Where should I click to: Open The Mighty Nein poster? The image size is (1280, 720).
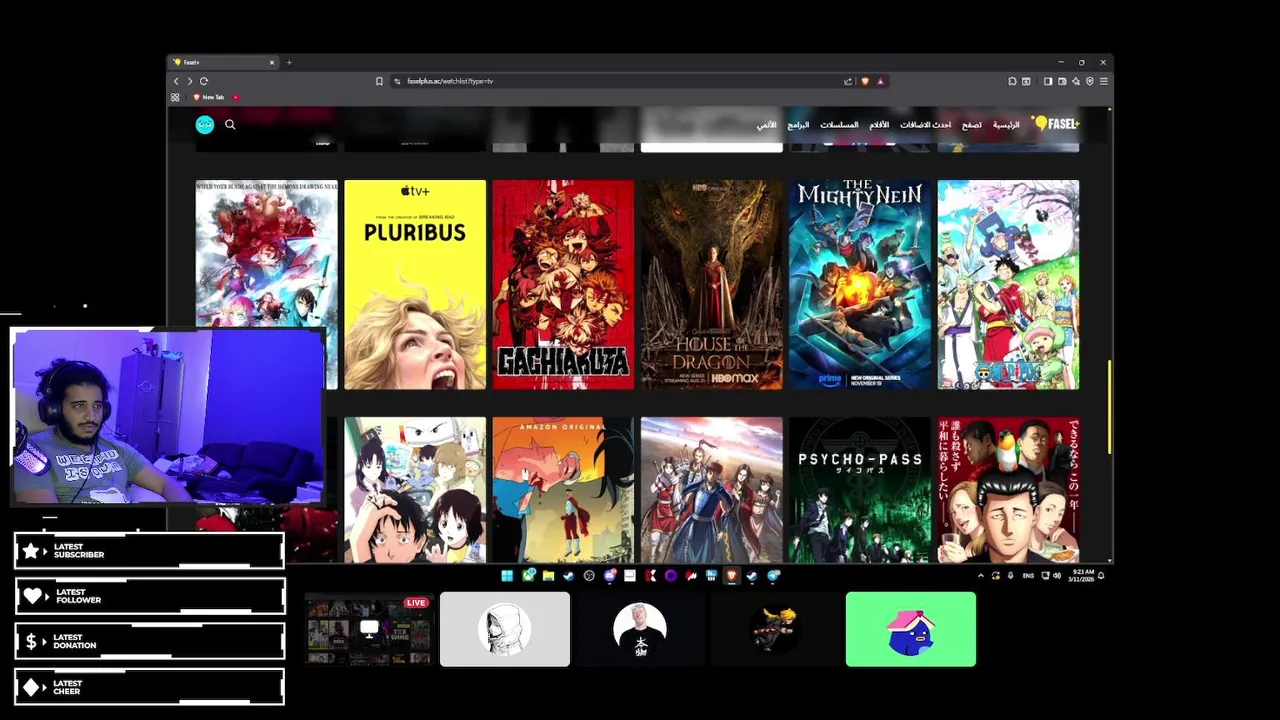pyautogui.click(x=859, y=284)
